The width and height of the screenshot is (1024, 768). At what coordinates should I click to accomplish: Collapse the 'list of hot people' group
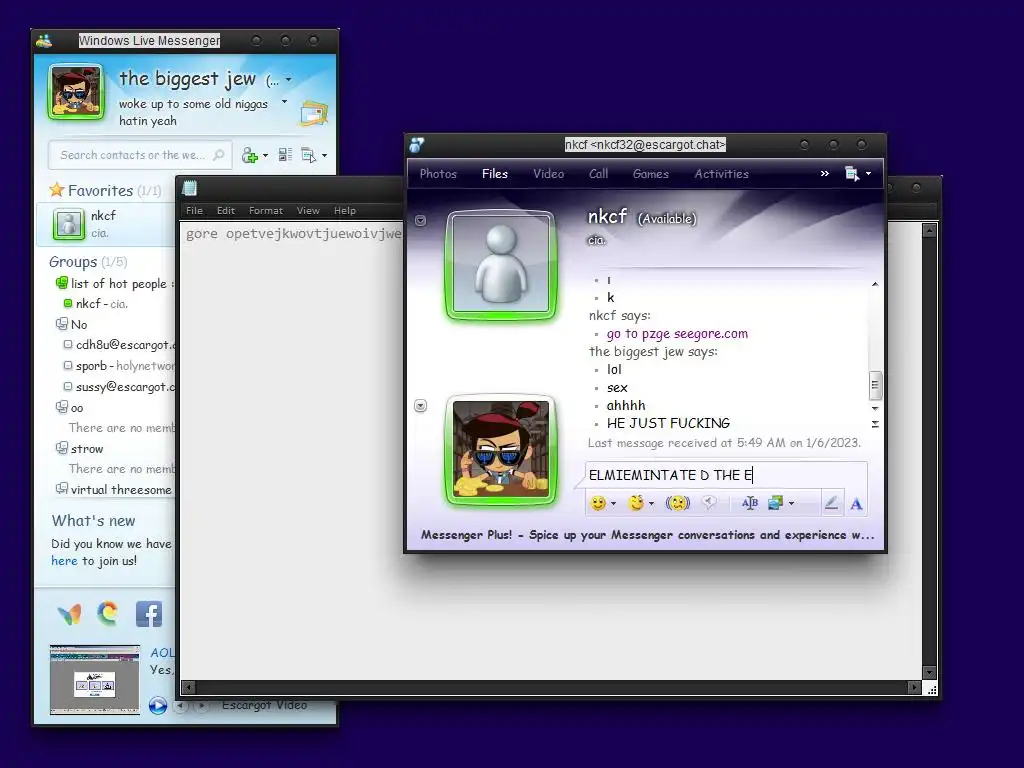coord(61,283)
